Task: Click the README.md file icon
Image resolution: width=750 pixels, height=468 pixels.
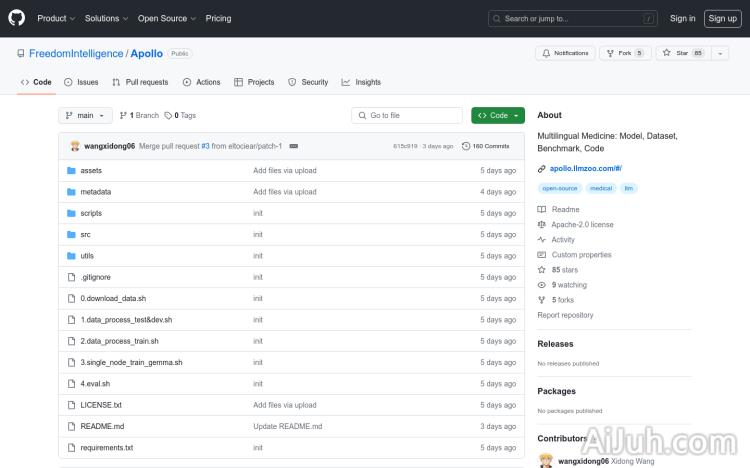Action: pos(71,426)
